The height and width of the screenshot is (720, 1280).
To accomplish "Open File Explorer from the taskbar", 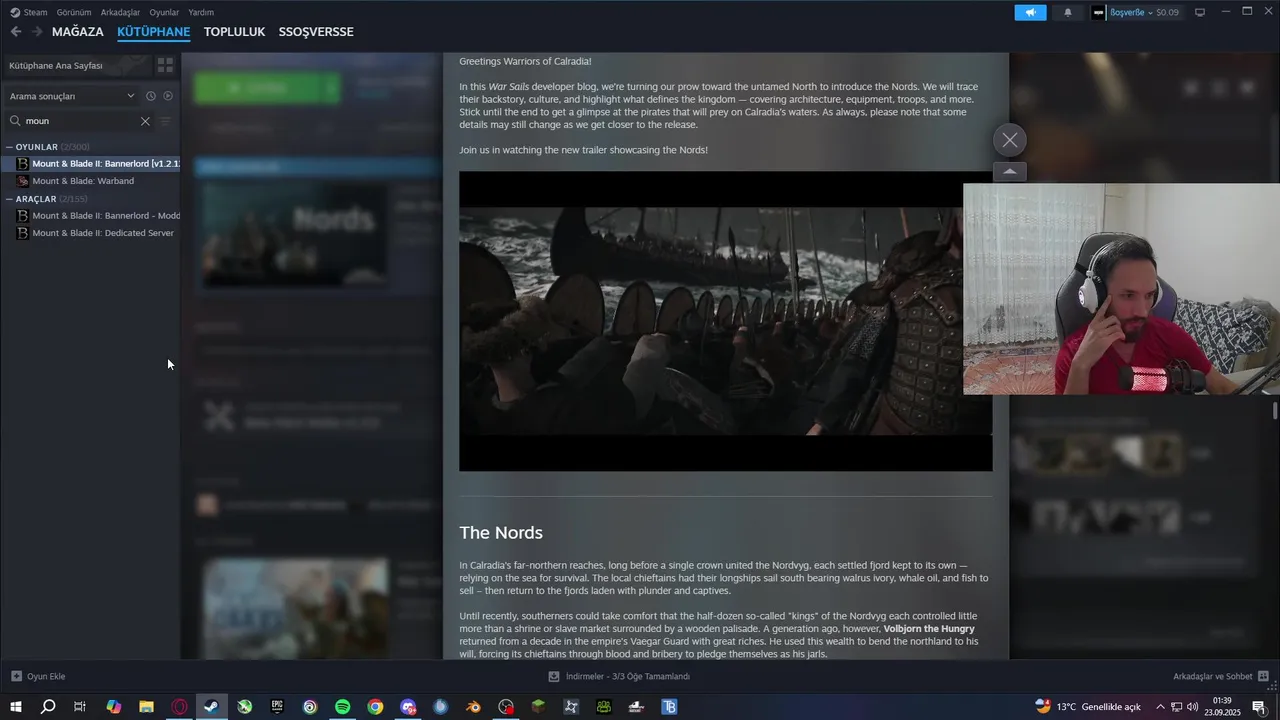I will 146,707.
